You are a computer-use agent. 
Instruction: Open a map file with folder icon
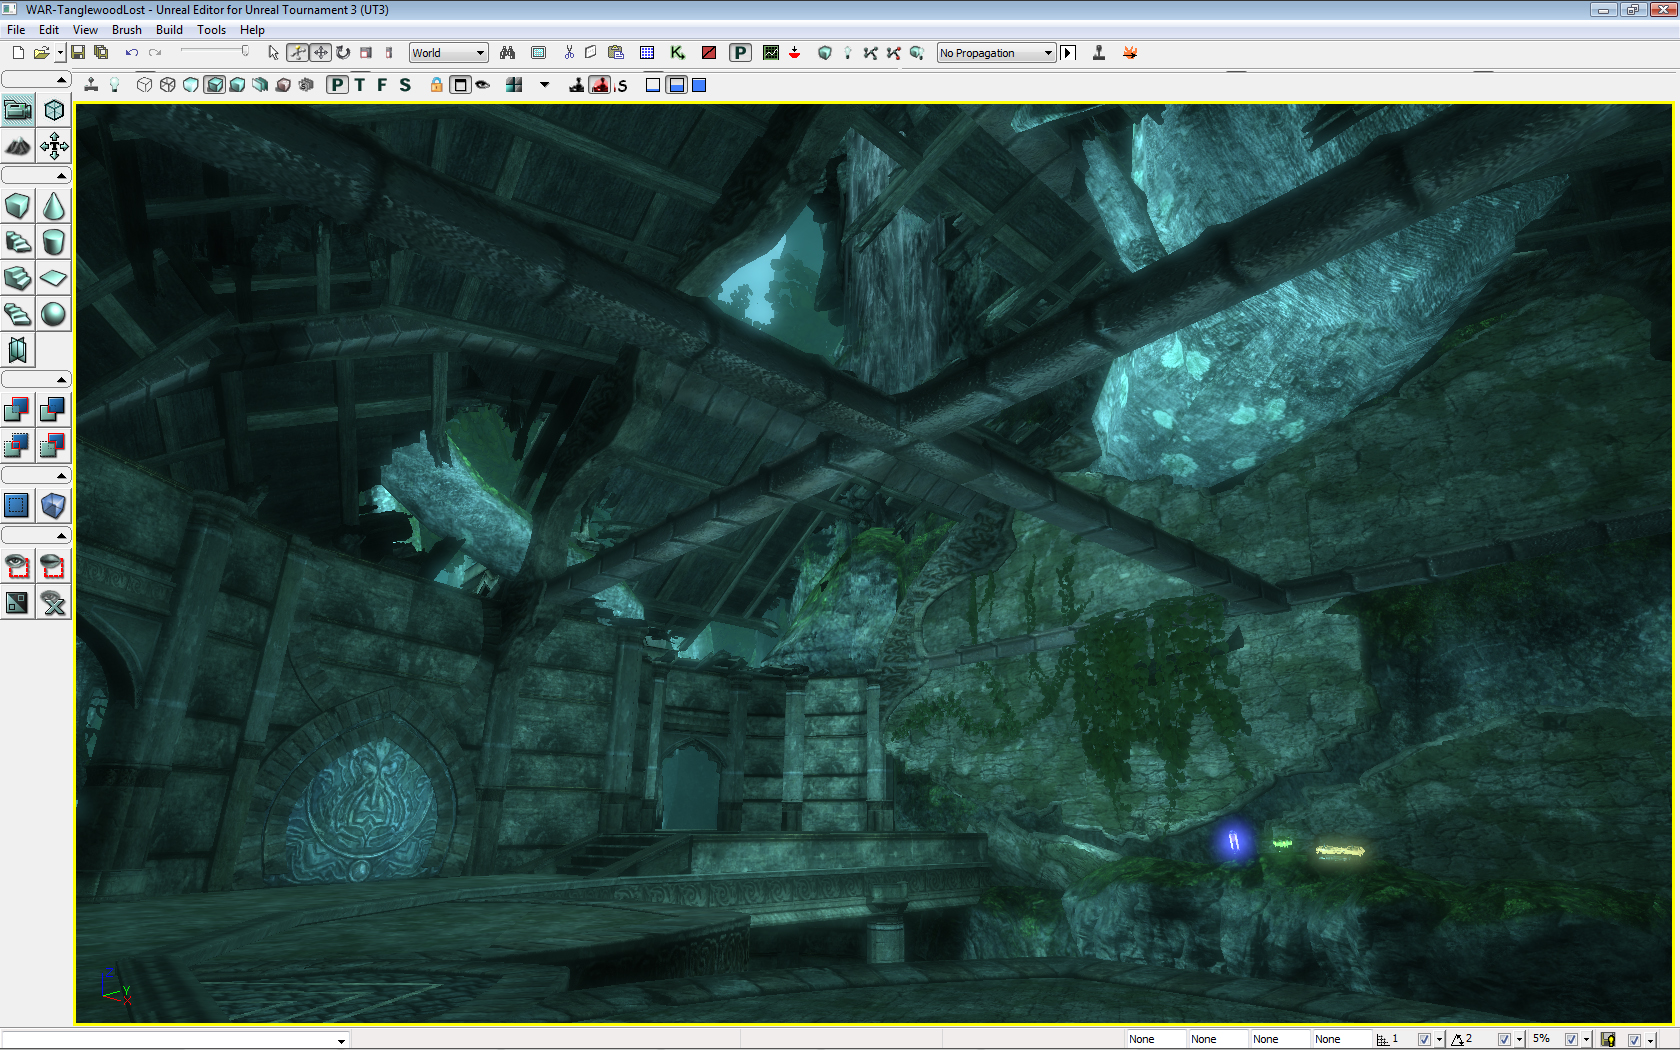[x=41, y=53]
